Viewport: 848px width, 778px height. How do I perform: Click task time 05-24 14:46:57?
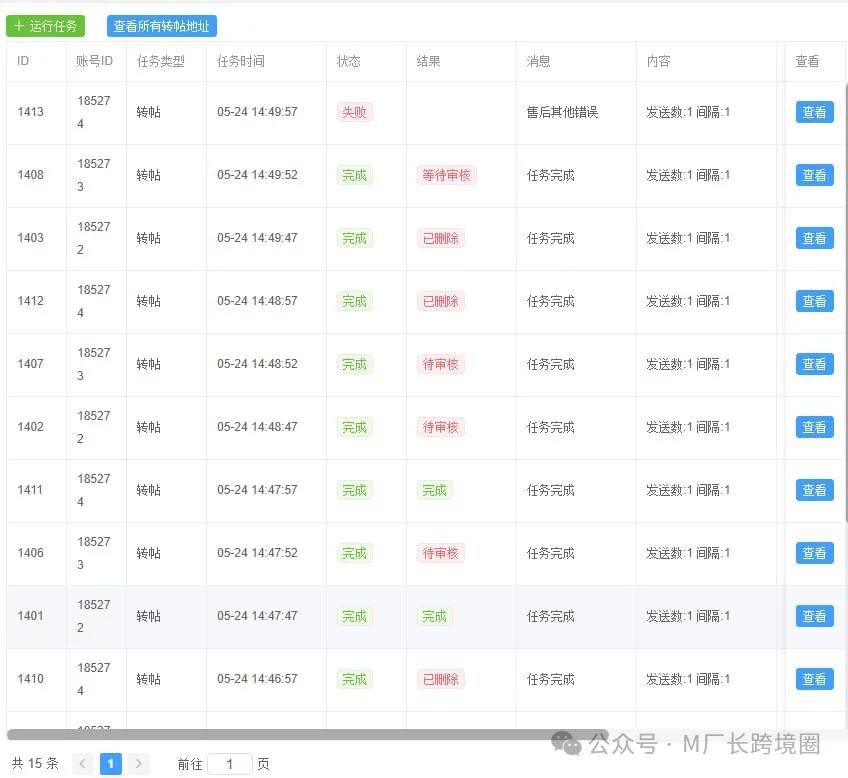click(257, 679)
